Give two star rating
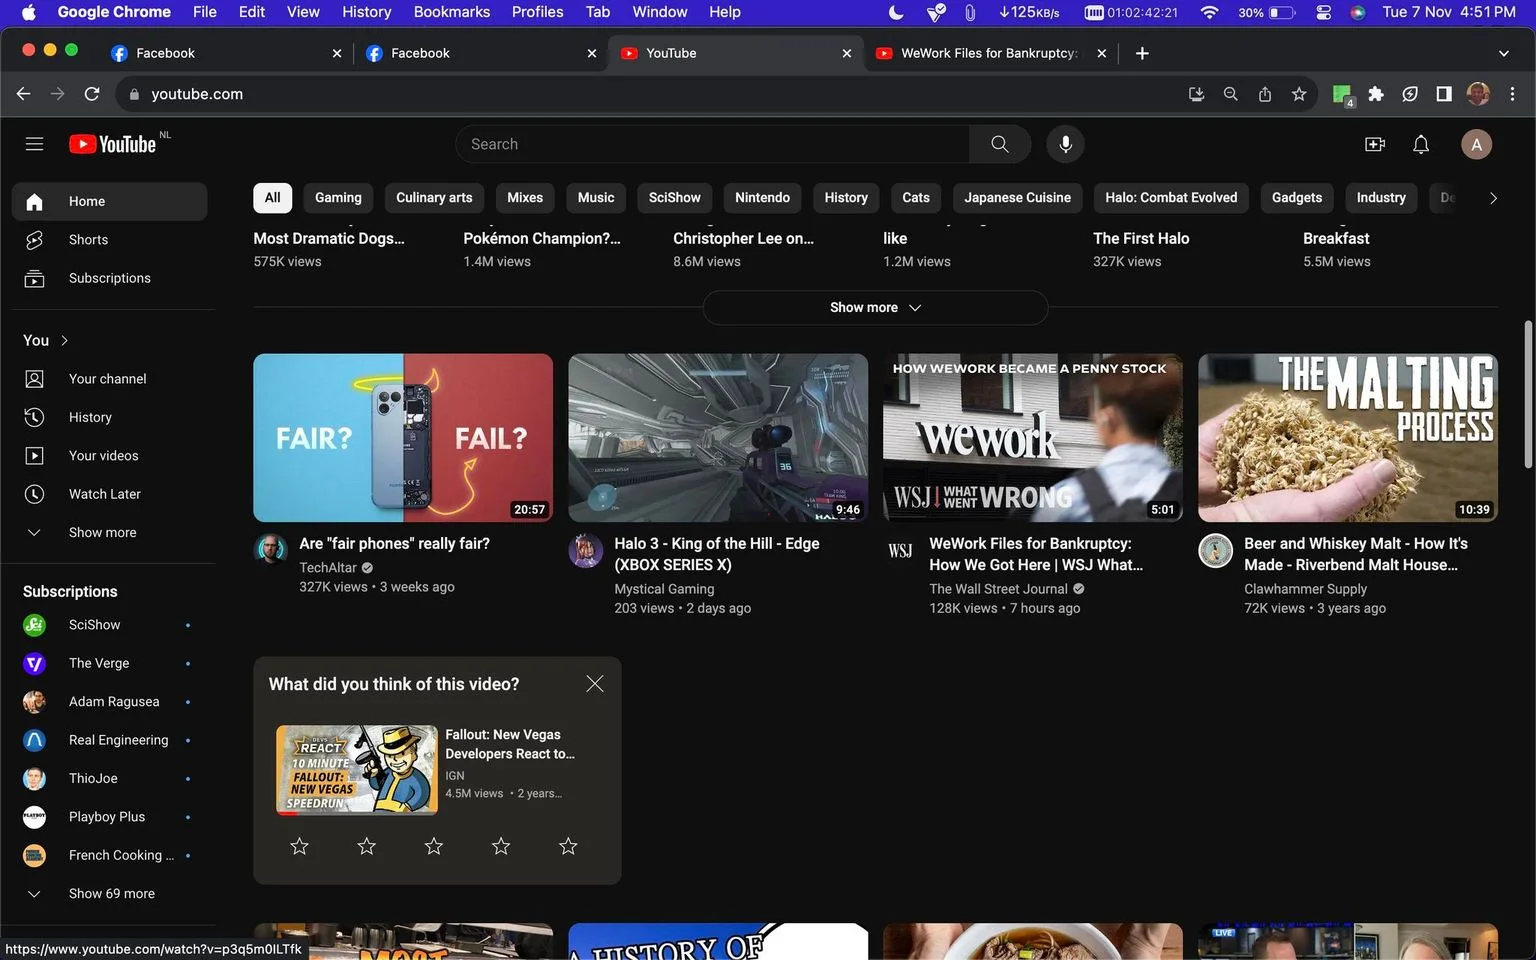 pos(366,846)
